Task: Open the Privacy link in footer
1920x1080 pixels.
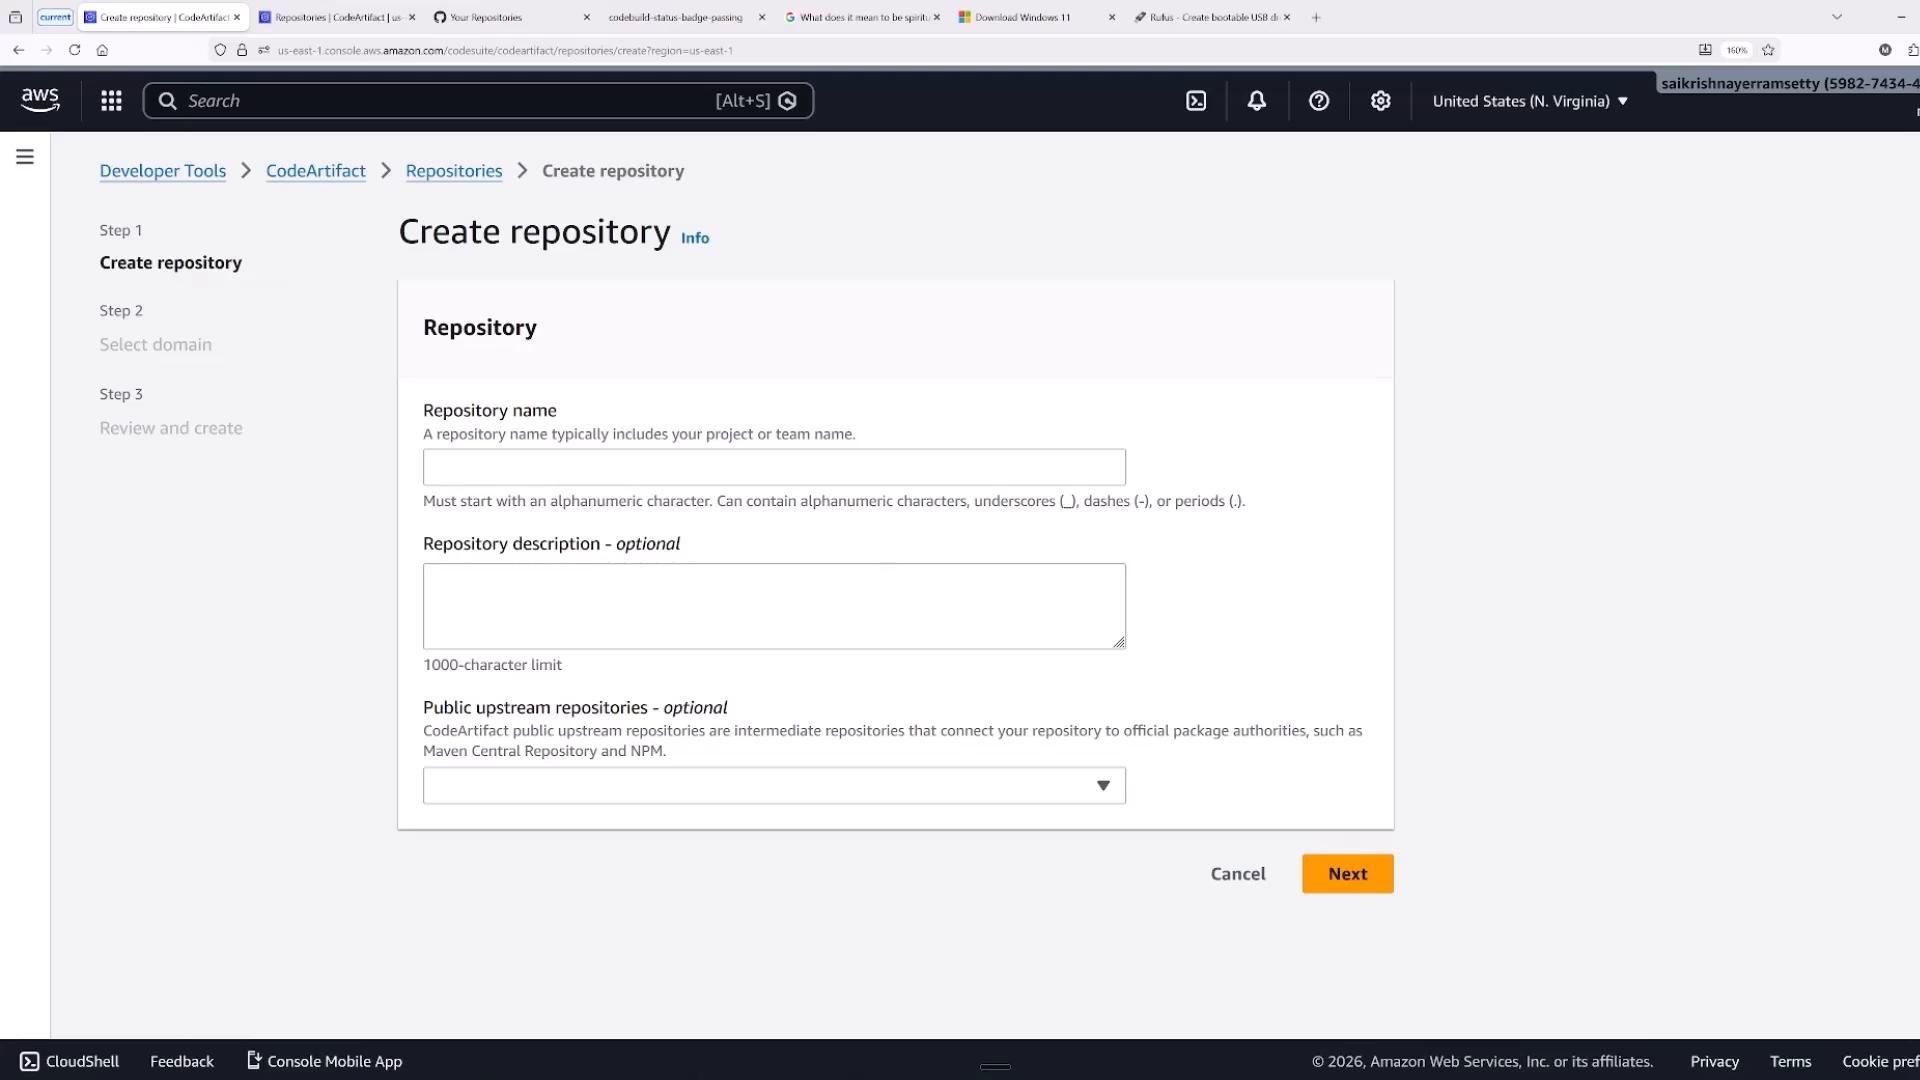Action: tap(1714, 1061)
